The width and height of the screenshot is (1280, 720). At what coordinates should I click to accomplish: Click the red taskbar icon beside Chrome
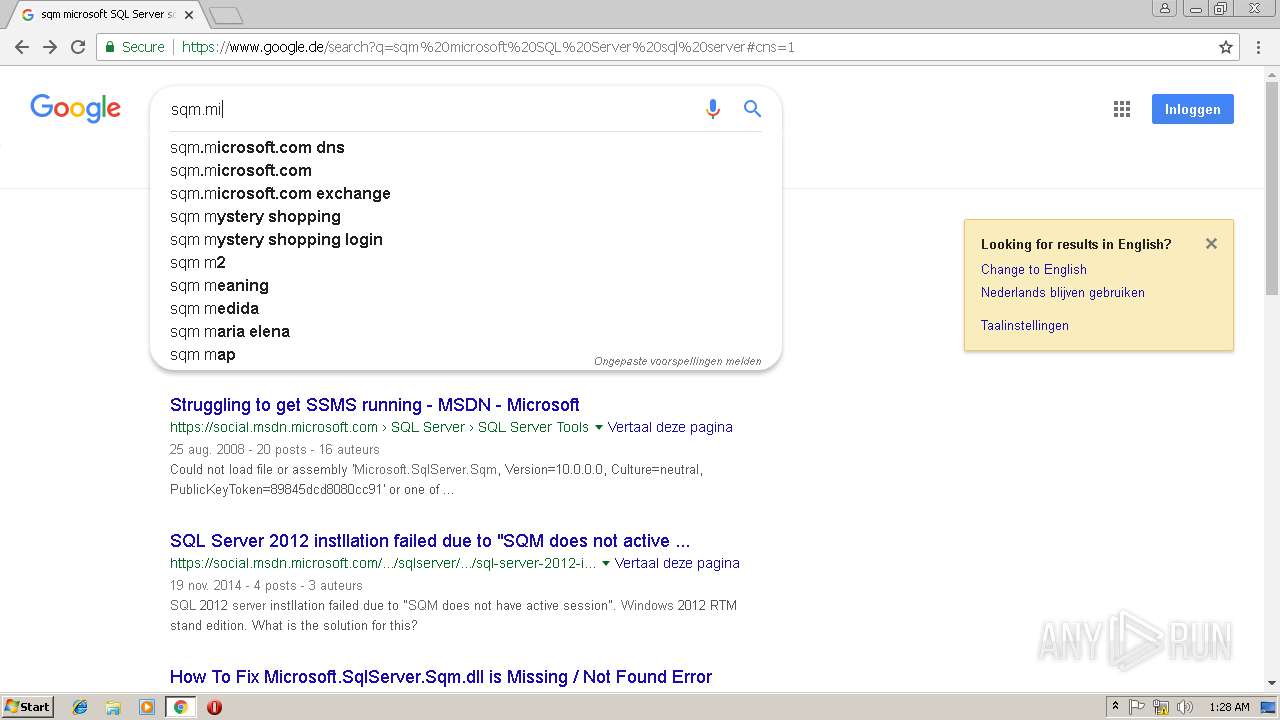coord(214,707)
